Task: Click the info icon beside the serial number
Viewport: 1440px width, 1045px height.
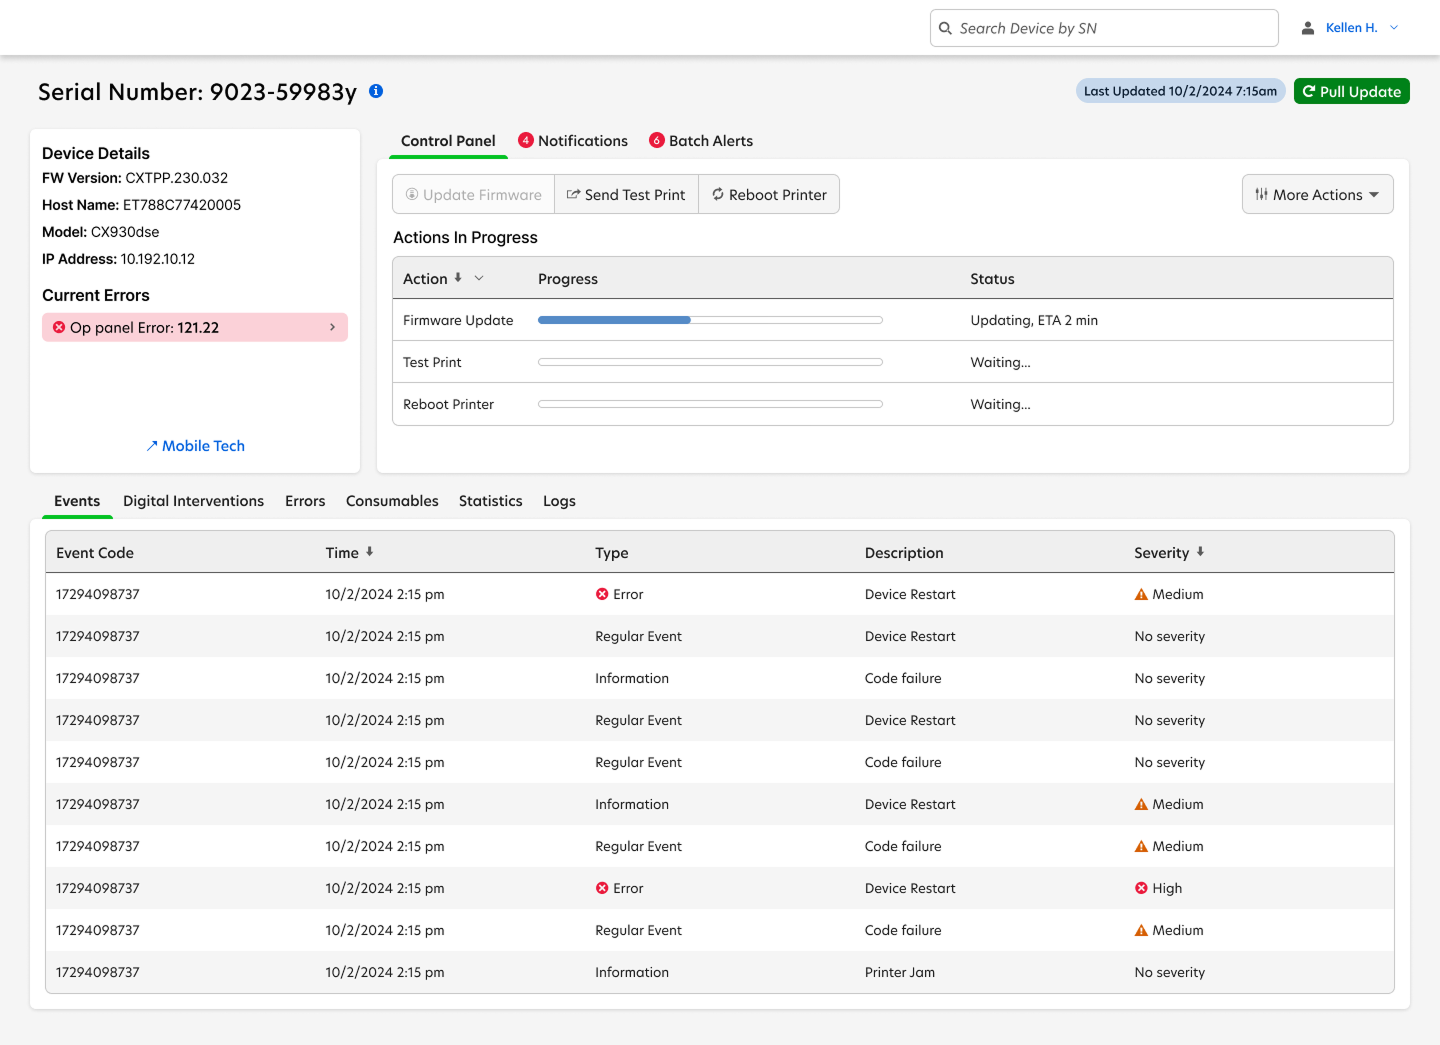Action: pyautogui.click(x=376, y=91)
